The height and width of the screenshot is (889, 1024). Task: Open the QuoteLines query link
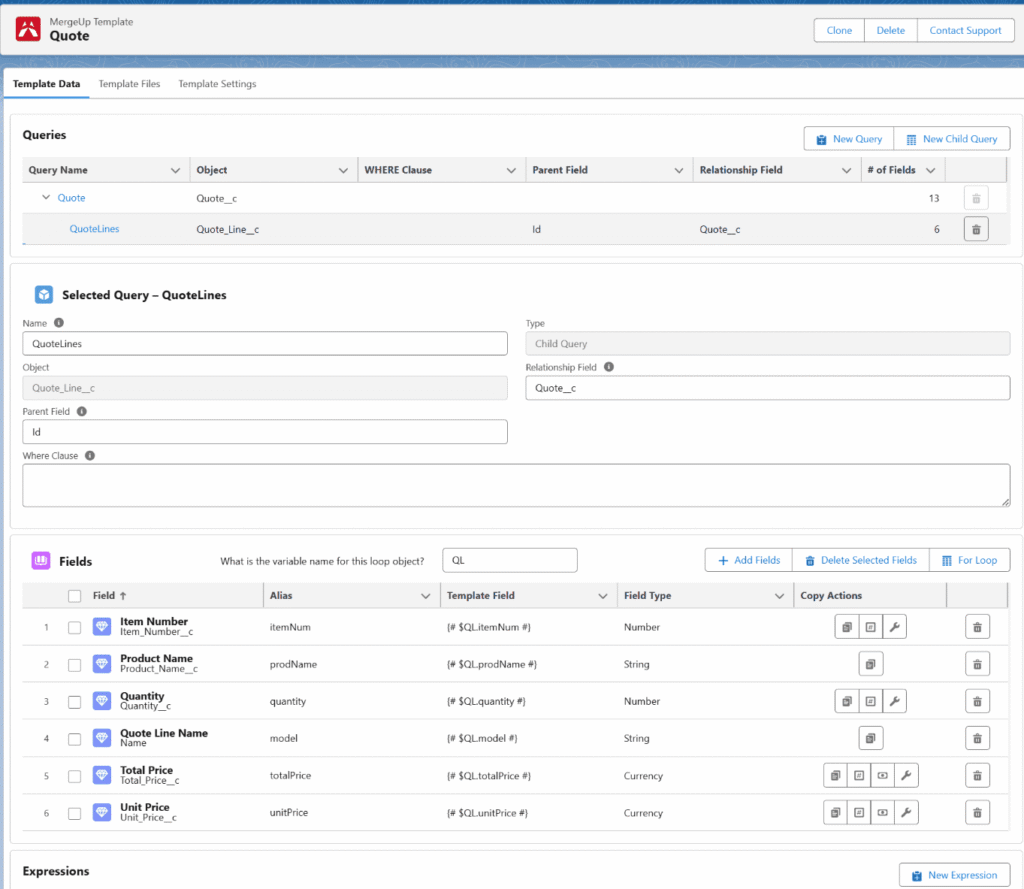(x=95, y=229)
